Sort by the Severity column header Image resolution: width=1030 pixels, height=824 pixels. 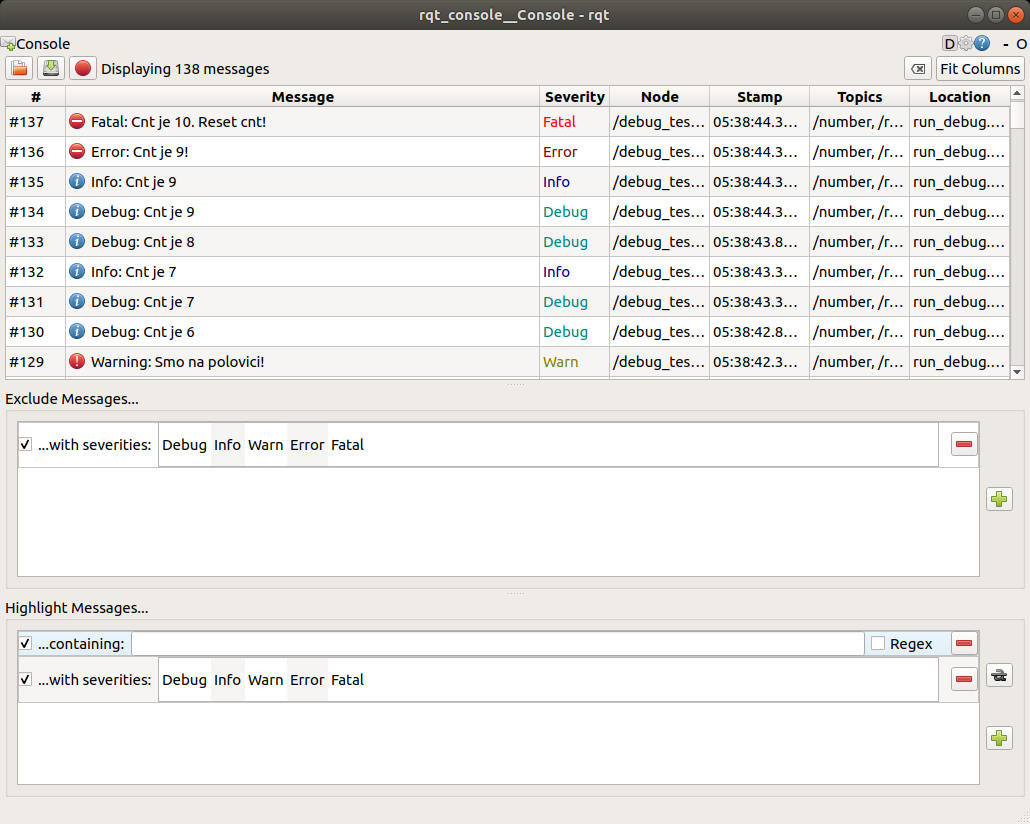click(x=574, y=97)
